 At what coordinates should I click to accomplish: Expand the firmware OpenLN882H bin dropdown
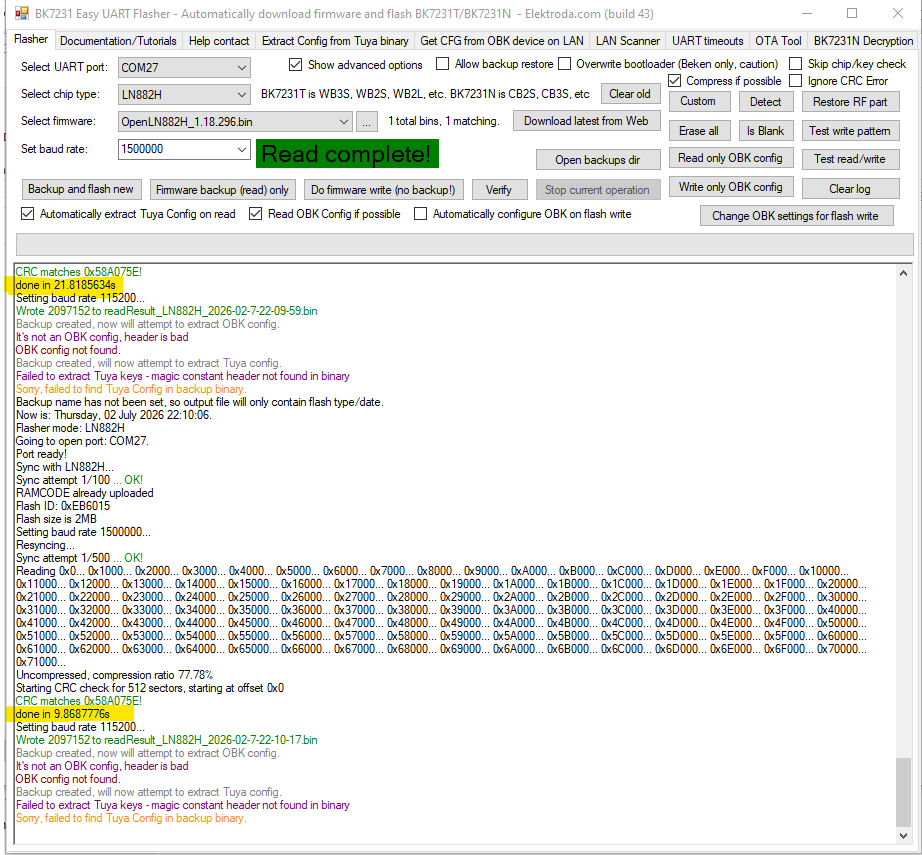(344, 122)
